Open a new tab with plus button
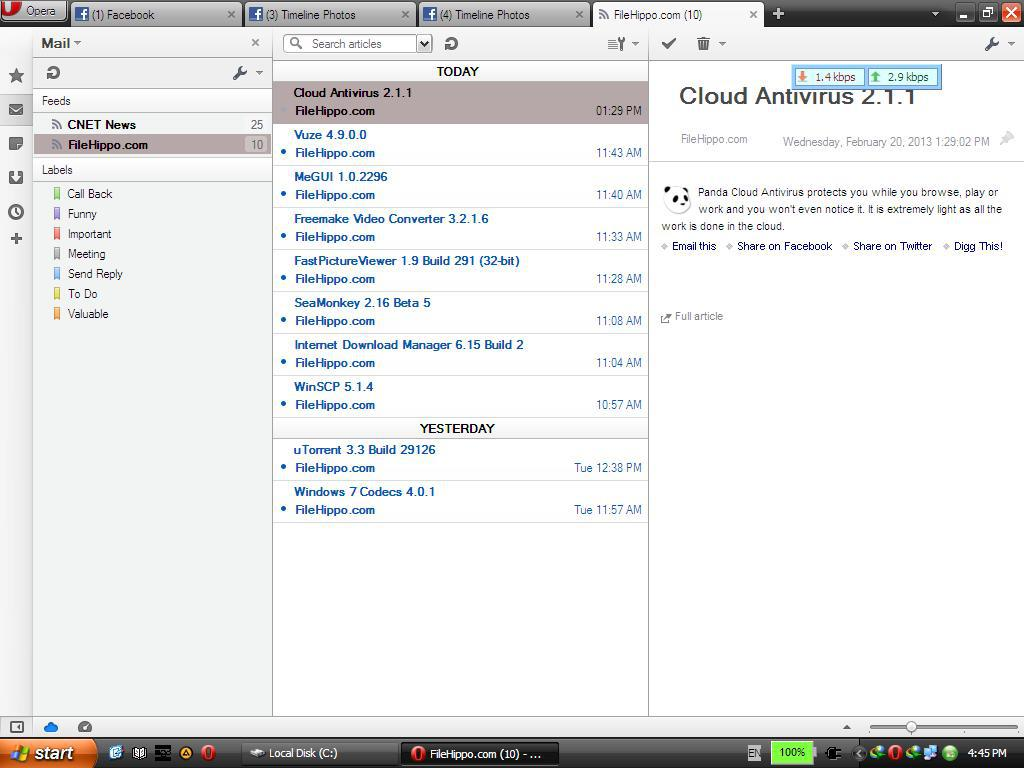Viewport: 1024px width, 768px height. coord(778,14)
